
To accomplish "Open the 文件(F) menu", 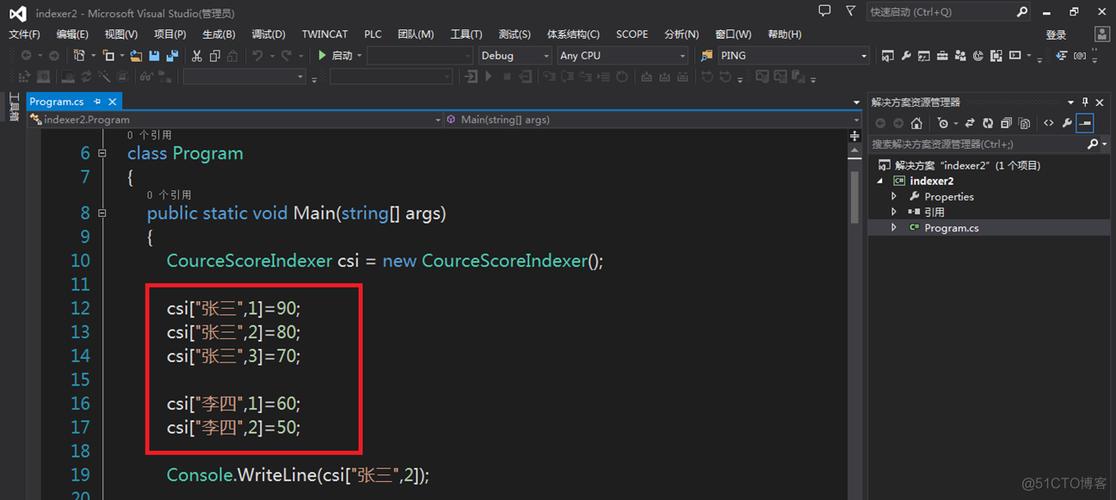I will click(x=25, y=34).
